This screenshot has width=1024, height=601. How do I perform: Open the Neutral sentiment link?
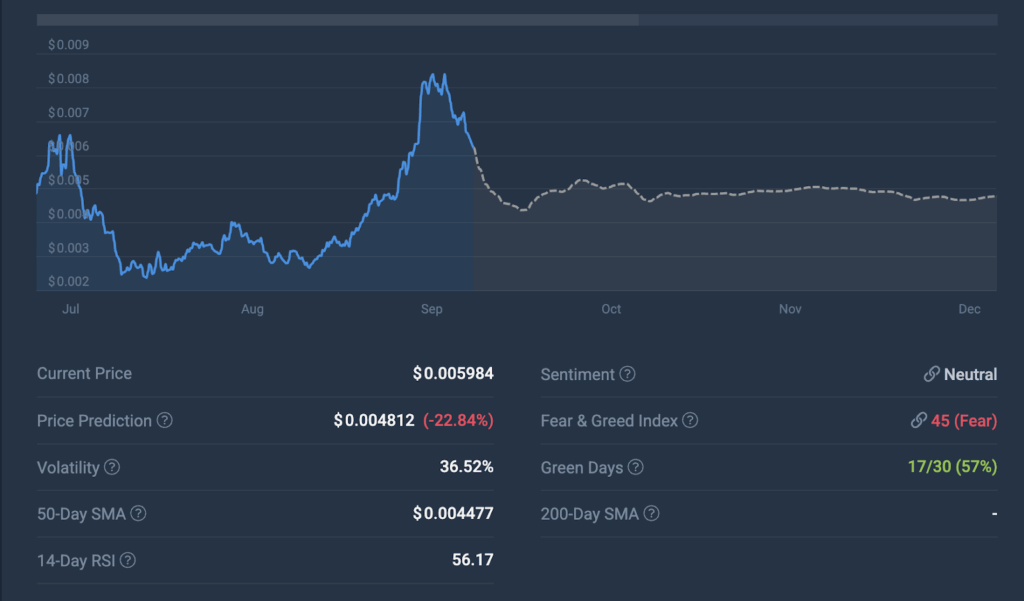click(x=970, y=374)
